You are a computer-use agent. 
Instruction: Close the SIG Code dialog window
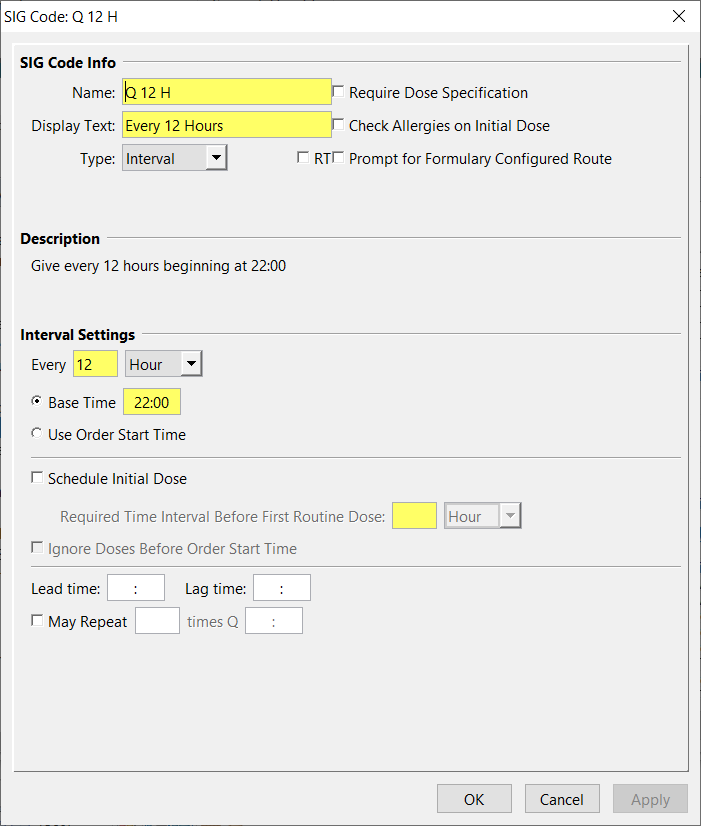pos(679,17)
